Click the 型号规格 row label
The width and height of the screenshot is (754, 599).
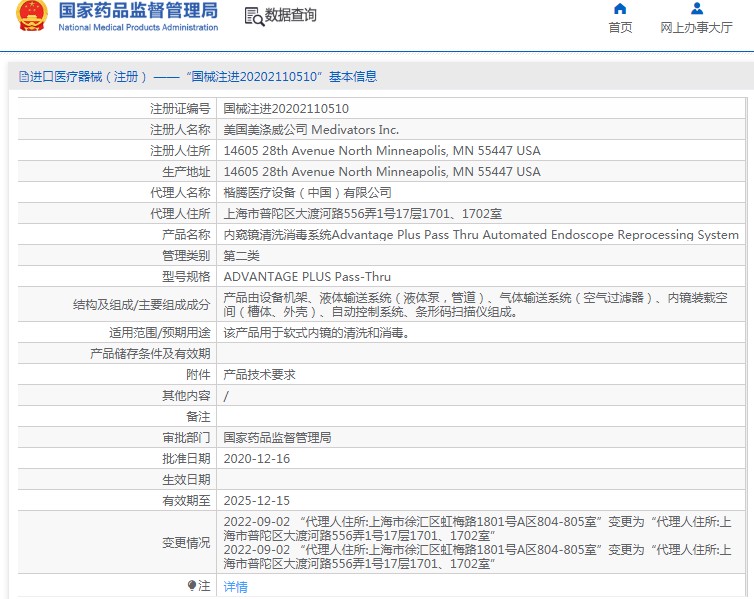(x=186, y=277)
